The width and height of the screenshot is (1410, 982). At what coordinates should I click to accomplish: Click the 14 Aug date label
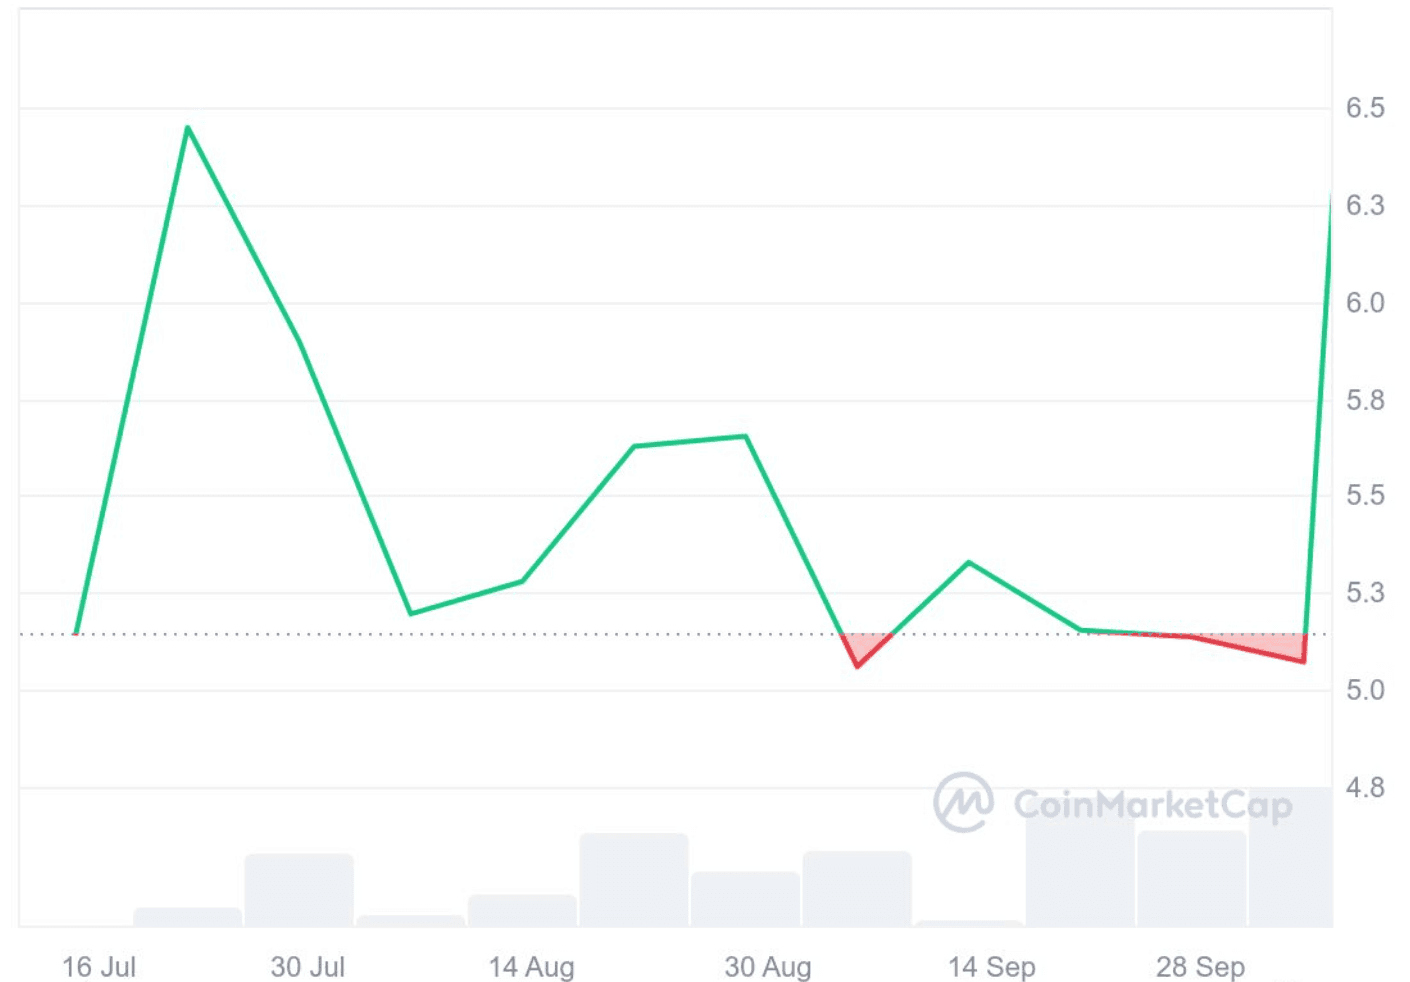point(531,967)
